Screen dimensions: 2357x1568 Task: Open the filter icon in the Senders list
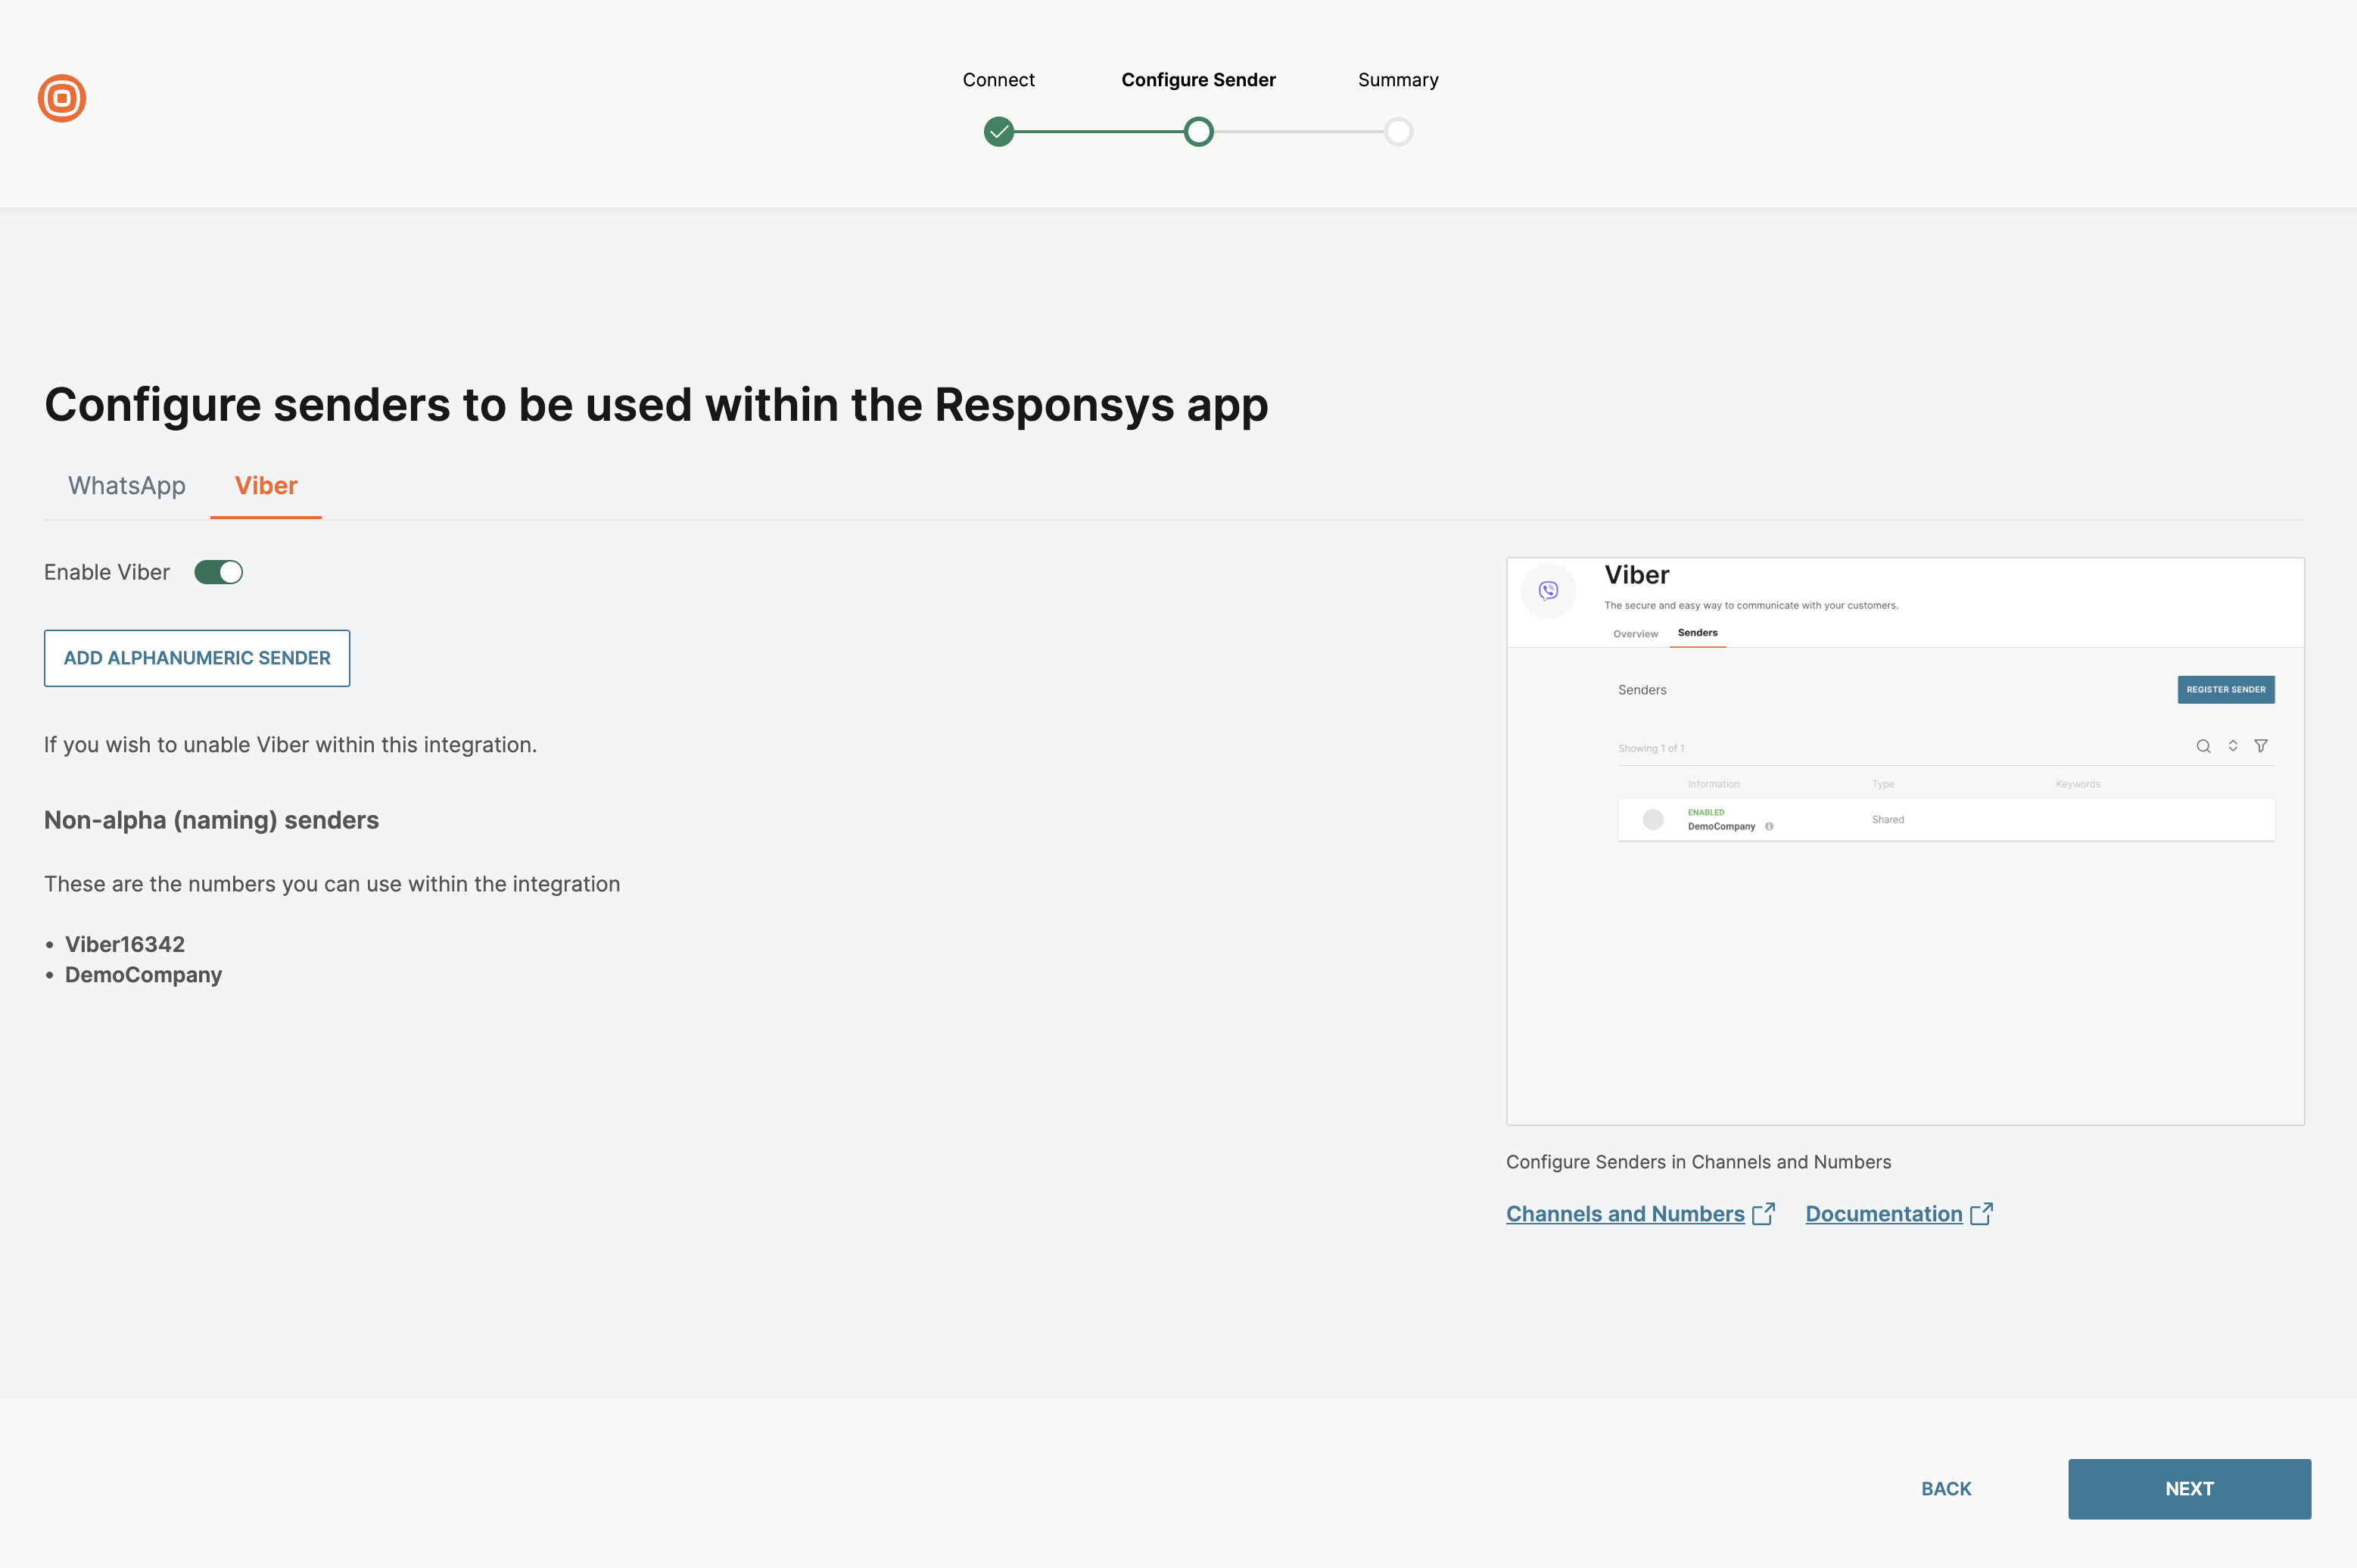(x=2262, y=746)
